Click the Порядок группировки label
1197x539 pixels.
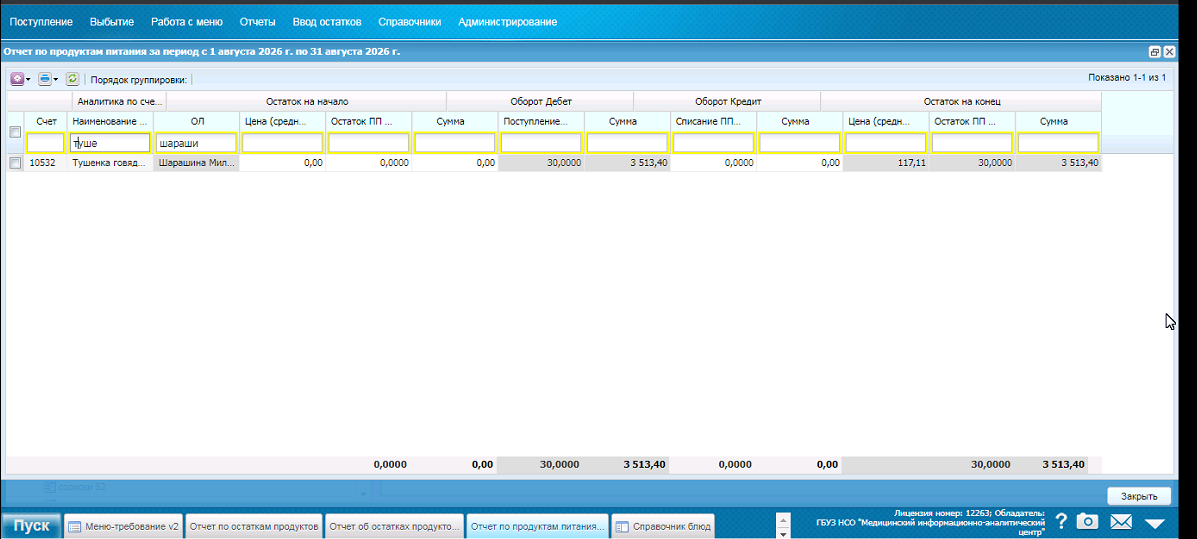139,79
